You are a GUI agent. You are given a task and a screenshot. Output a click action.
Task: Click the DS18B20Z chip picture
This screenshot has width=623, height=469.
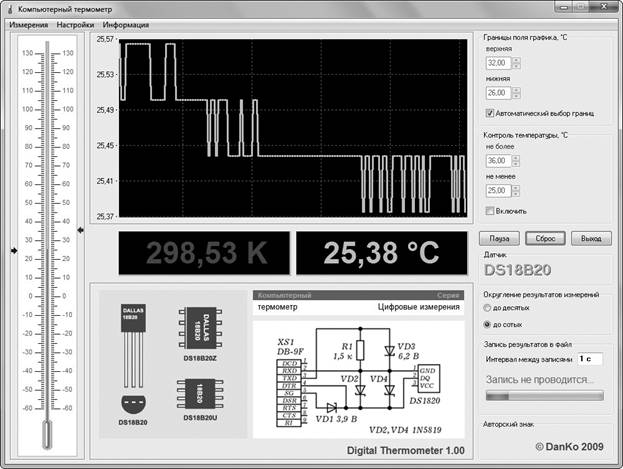coord(200,328)
